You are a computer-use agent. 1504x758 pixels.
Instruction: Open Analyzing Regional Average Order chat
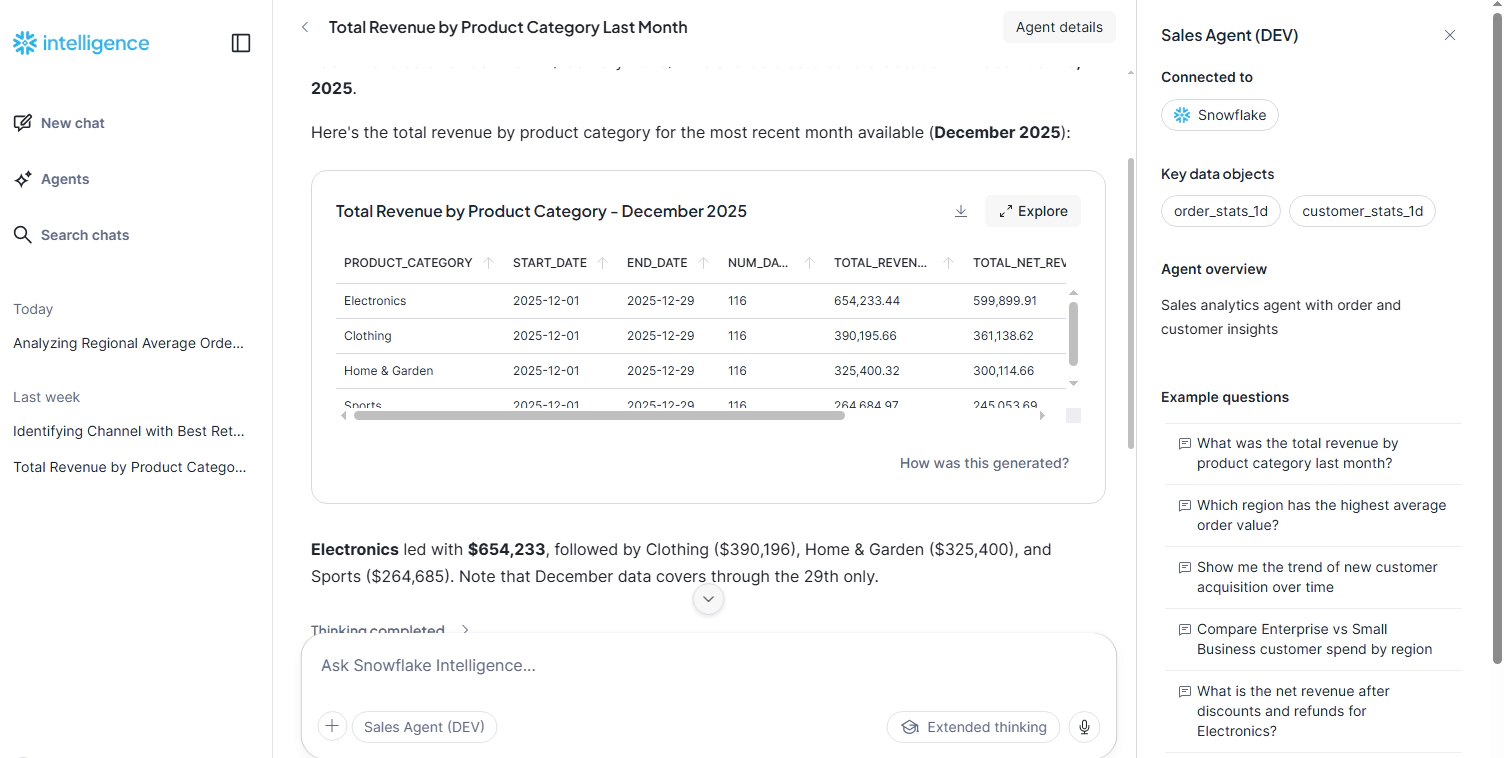128,343
